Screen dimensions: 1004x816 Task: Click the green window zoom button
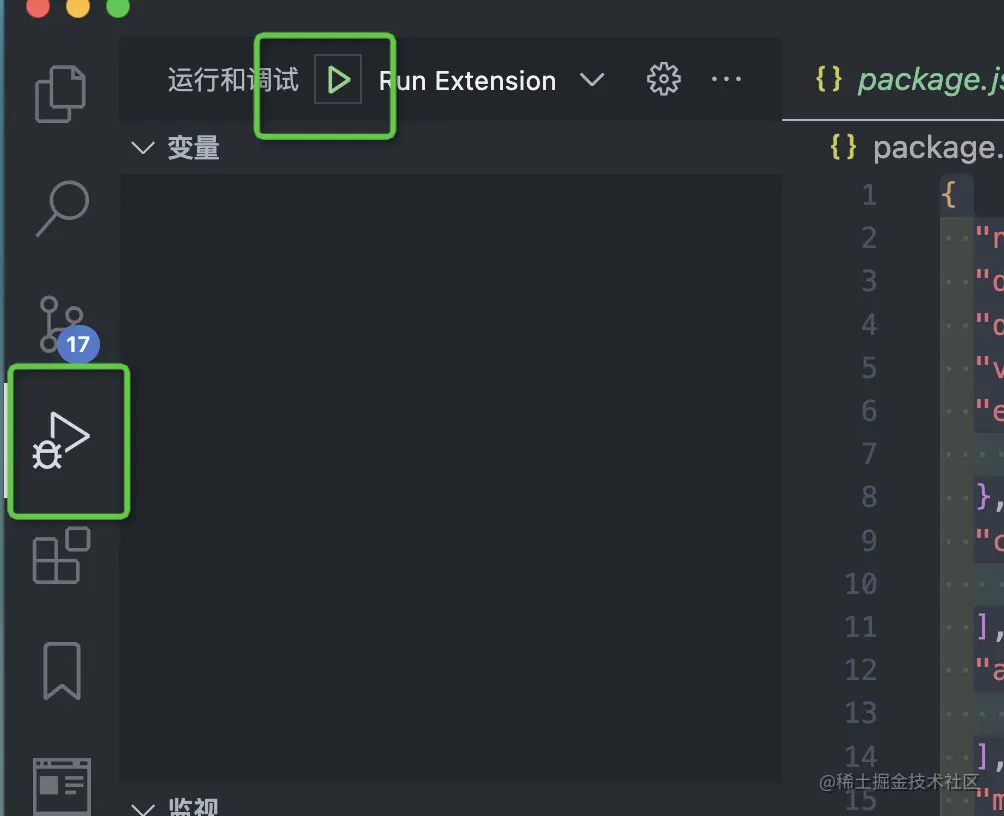pos(118,7)
